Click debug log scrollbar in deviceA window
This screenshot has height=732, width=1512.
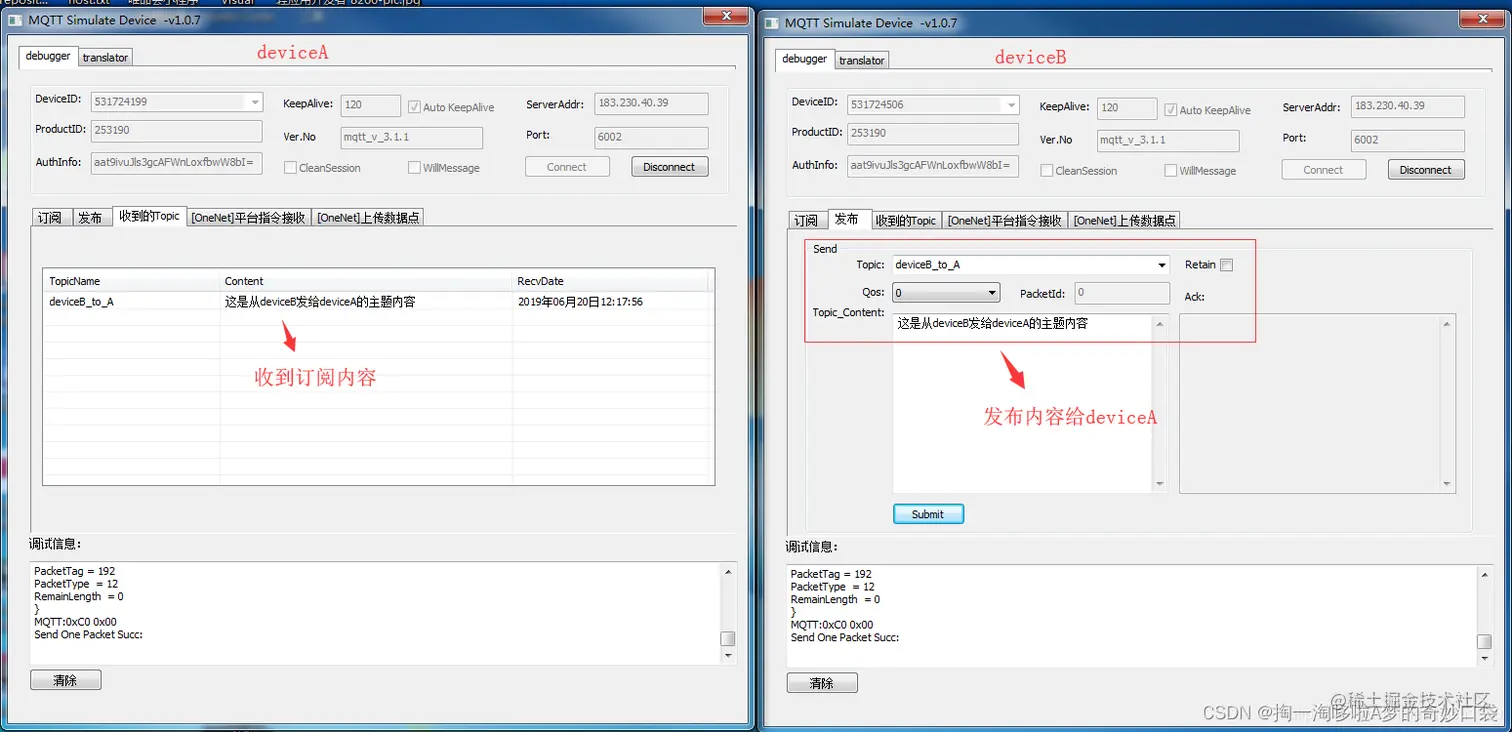point(728,613)
